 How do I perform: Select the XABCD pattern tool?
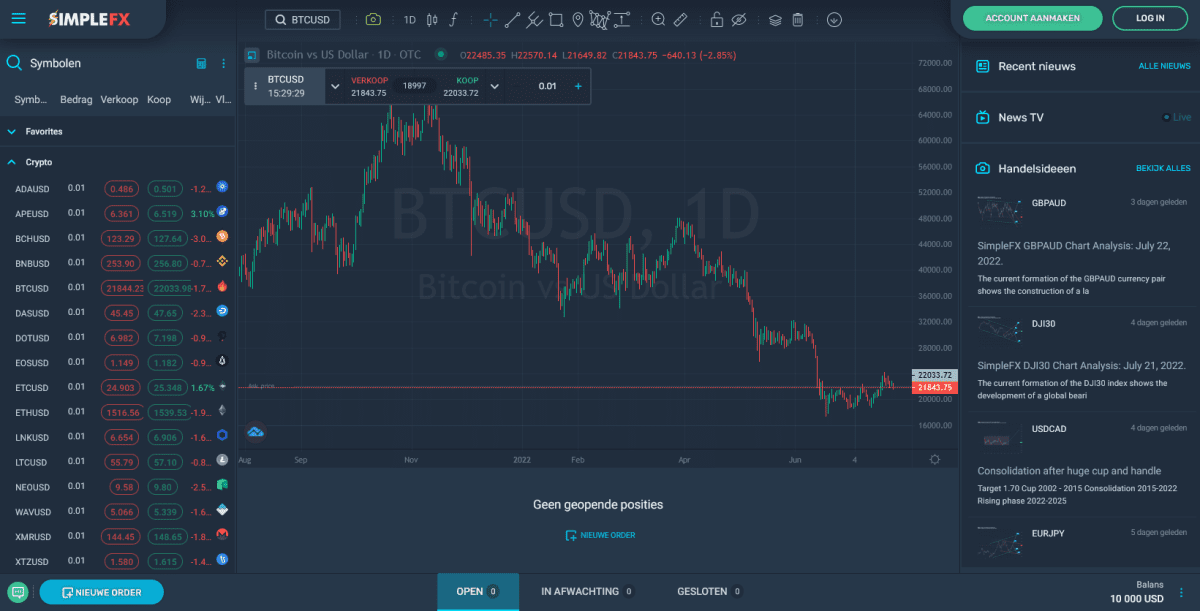pyautogui.click(x=600, y=19)
